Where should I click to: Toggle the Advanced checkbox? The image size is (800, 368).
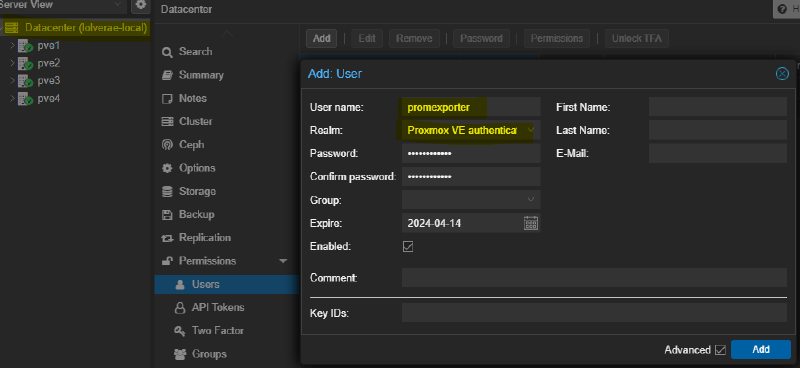720,350
